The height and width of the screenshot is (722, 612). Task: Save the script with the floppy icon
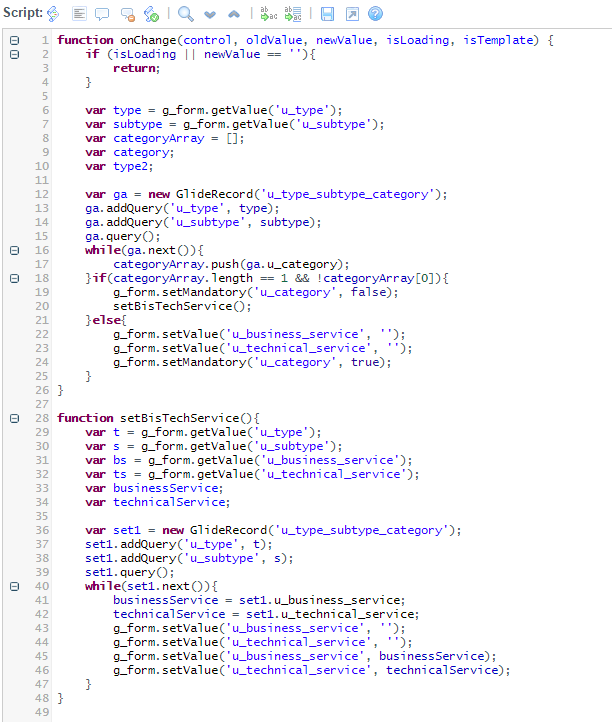(327, 14)
